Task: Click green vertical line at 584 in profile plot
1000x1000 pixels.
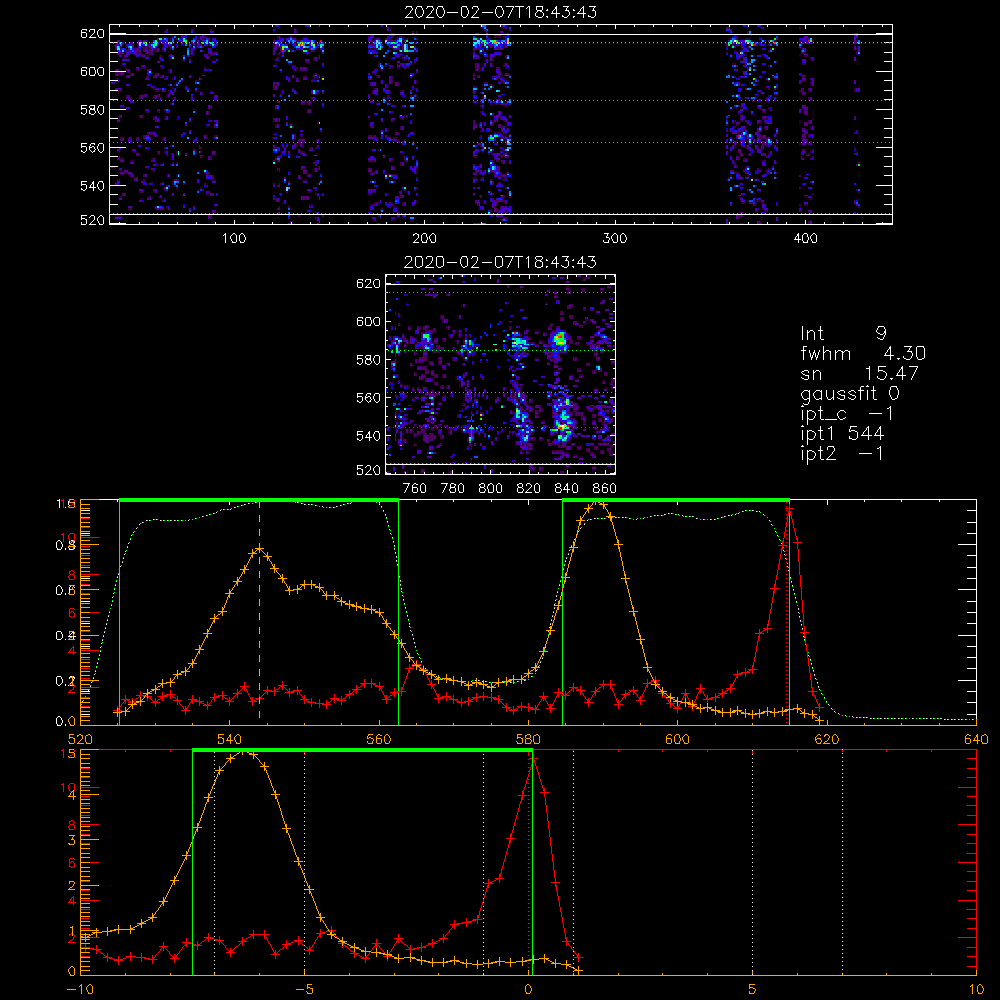Action: coord(562,612)
